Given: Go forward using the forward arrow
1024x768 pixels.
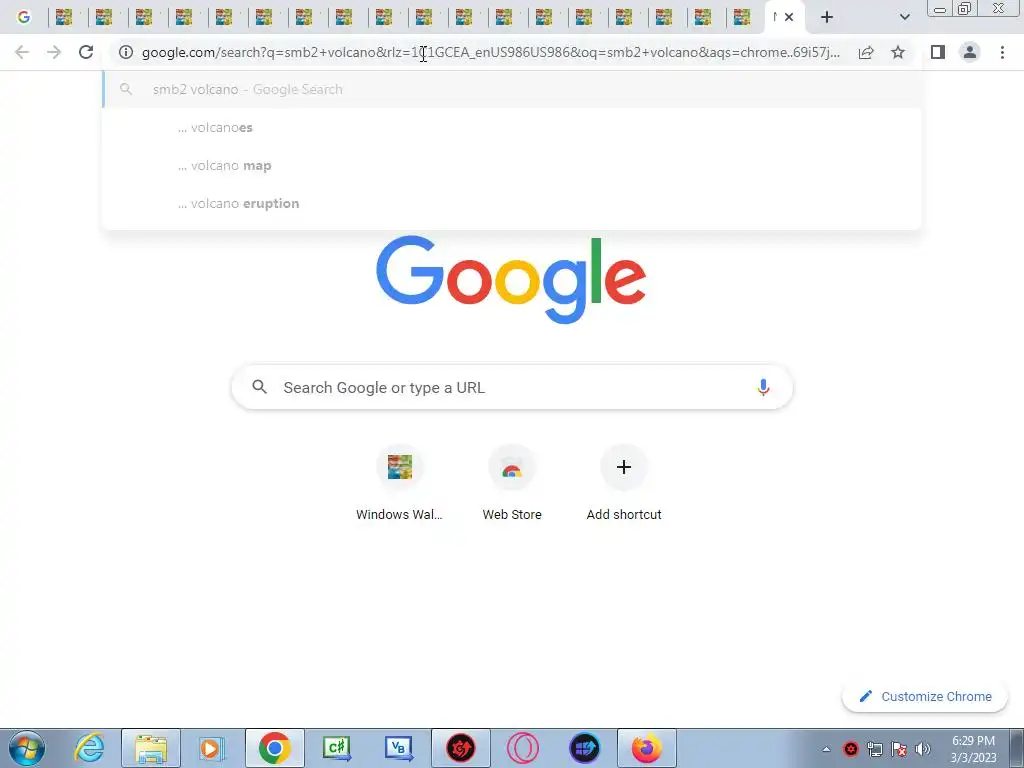Looking at the screenshot, I should pyautogui.click(x=54, y=52).
